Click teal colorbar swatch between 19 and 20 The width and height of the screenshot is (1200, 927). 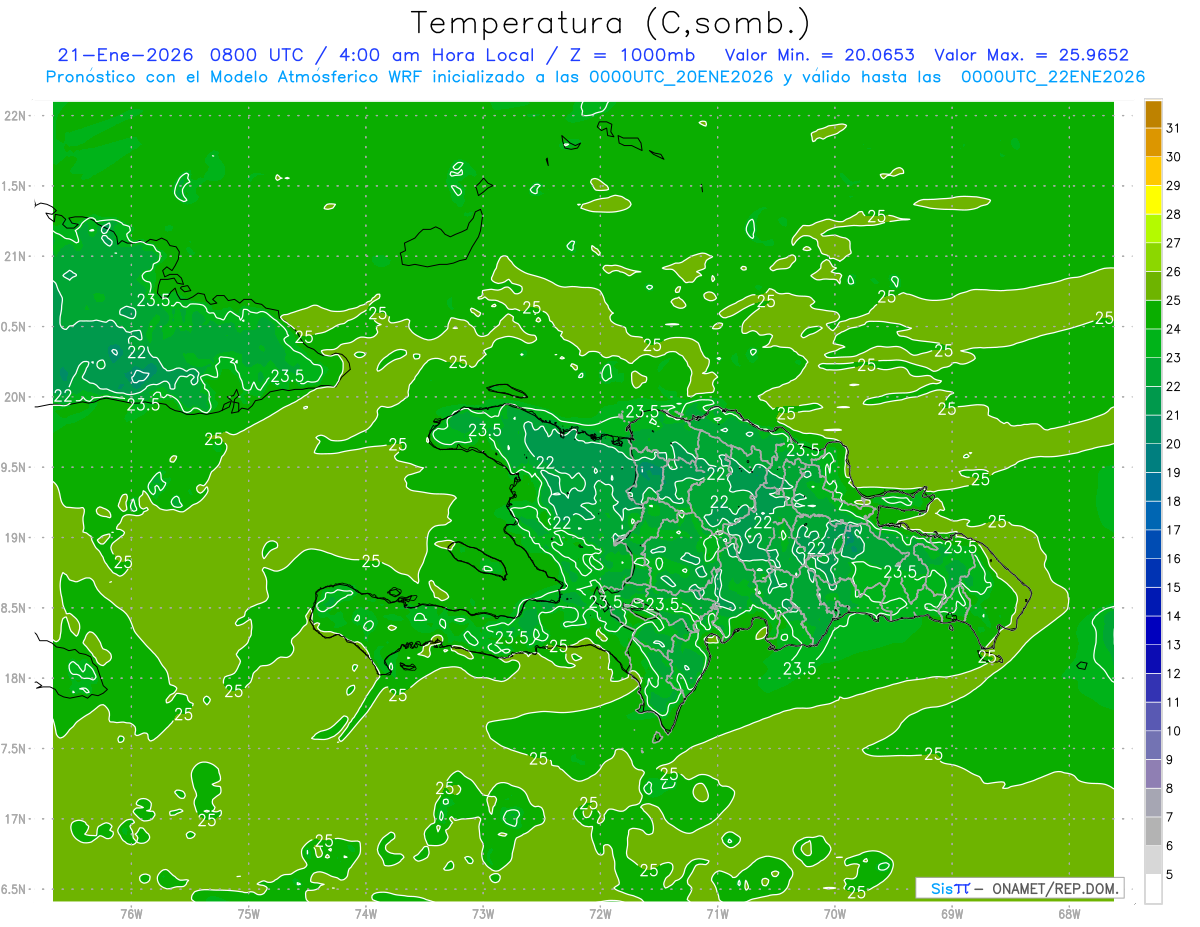(1154, 459)
